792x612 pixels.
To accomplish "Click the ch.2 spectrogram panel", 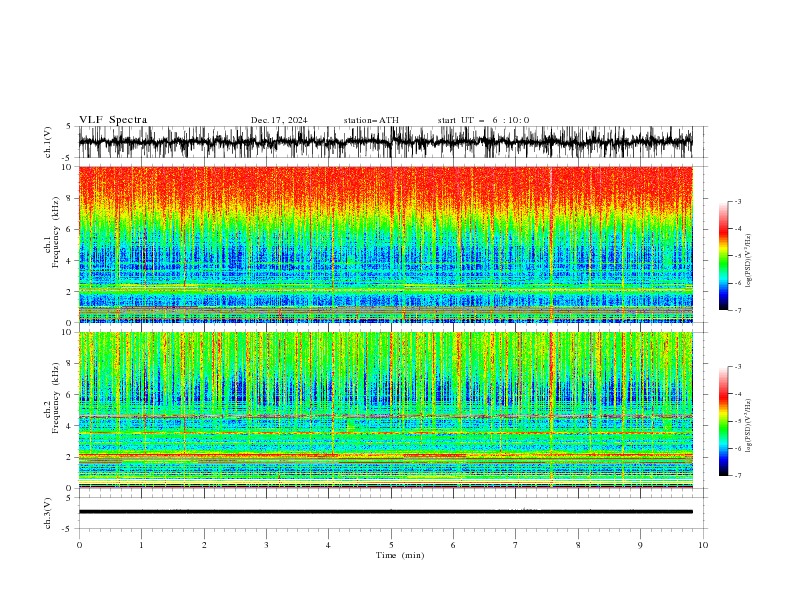I will point(385,410).
